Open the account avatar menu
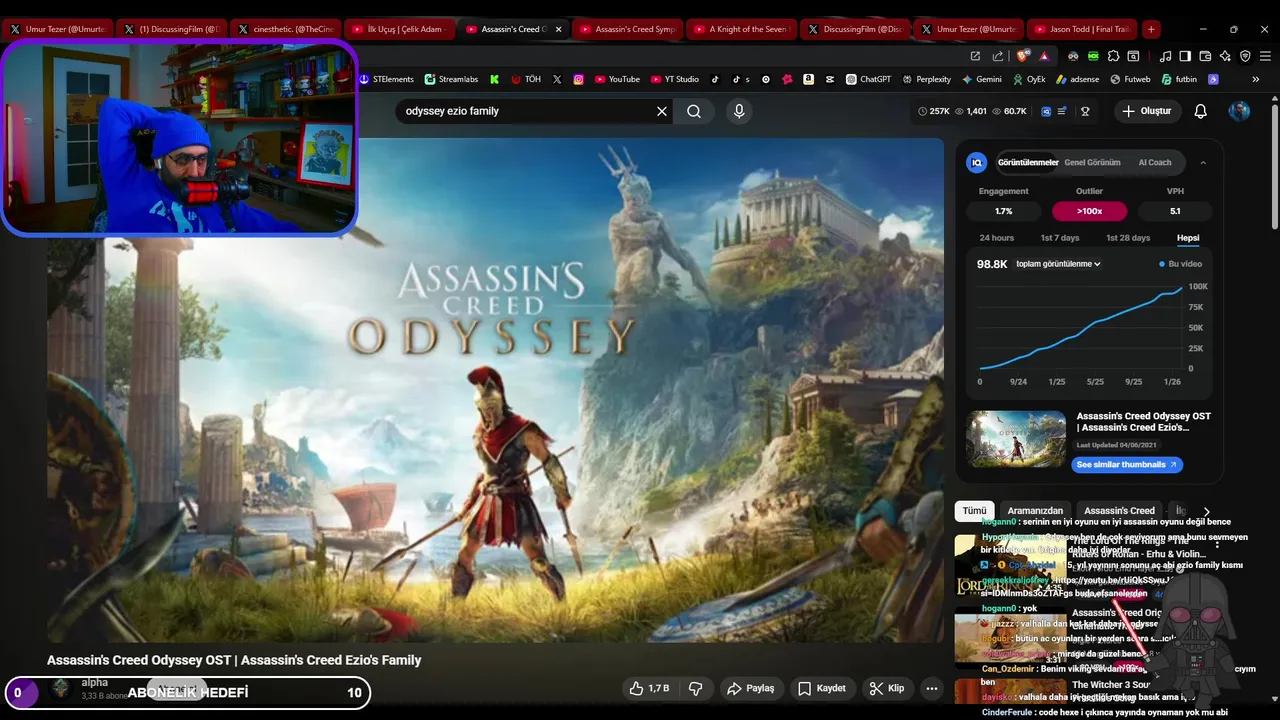The height and width of the screenshot is (720, 1280). click(x=1239, y=111)
